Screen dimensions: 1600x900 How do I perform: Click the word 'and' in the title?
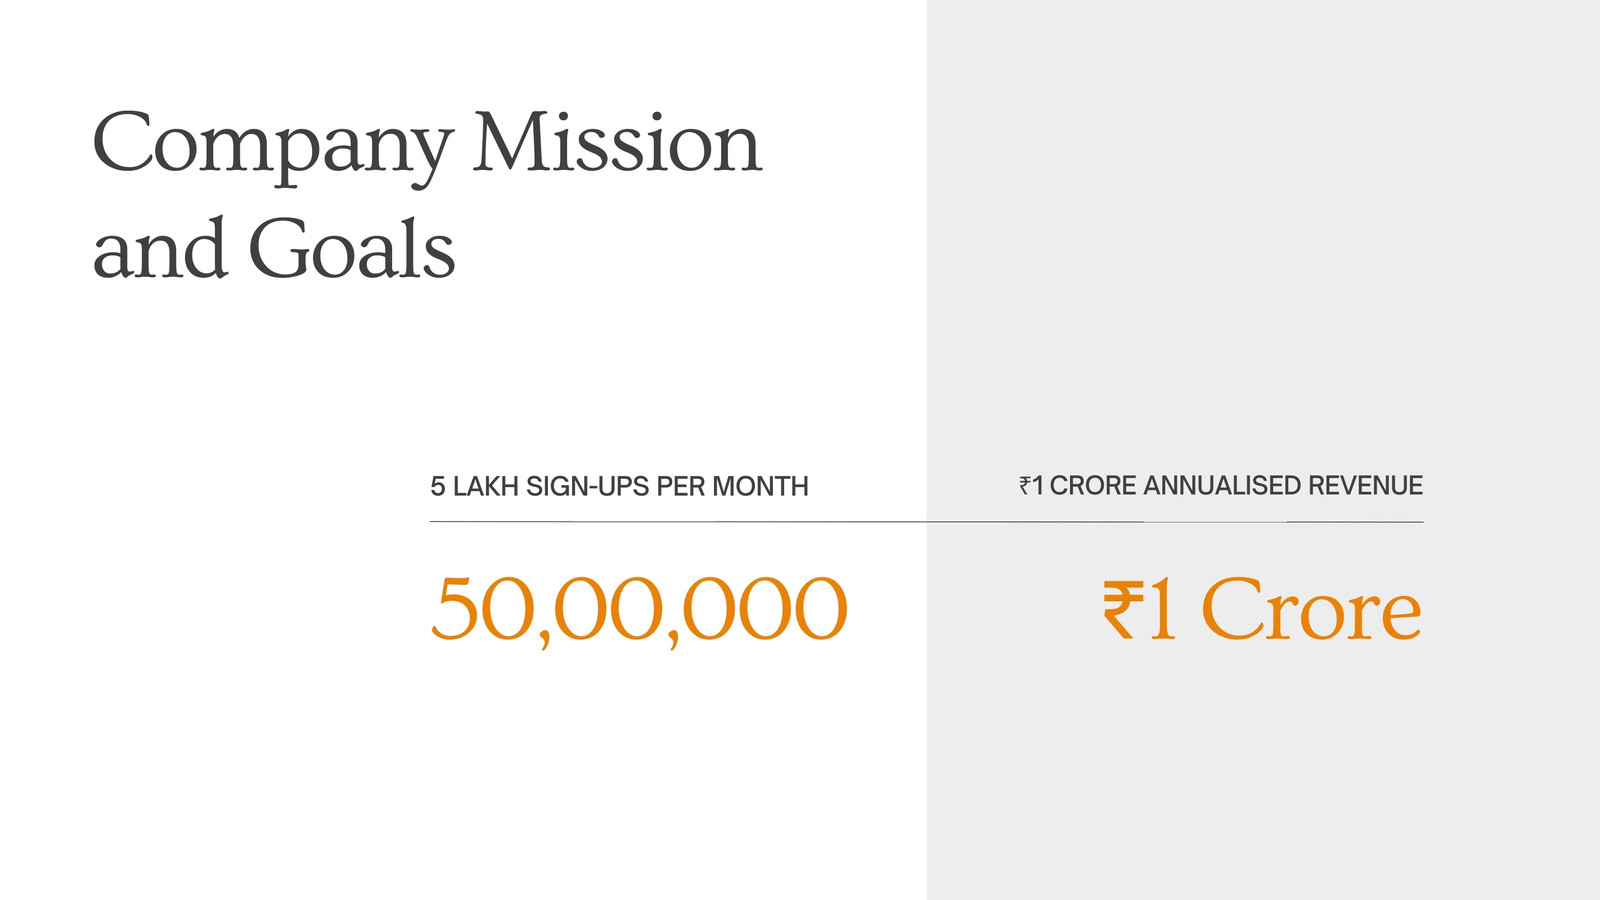click(159, 248)
